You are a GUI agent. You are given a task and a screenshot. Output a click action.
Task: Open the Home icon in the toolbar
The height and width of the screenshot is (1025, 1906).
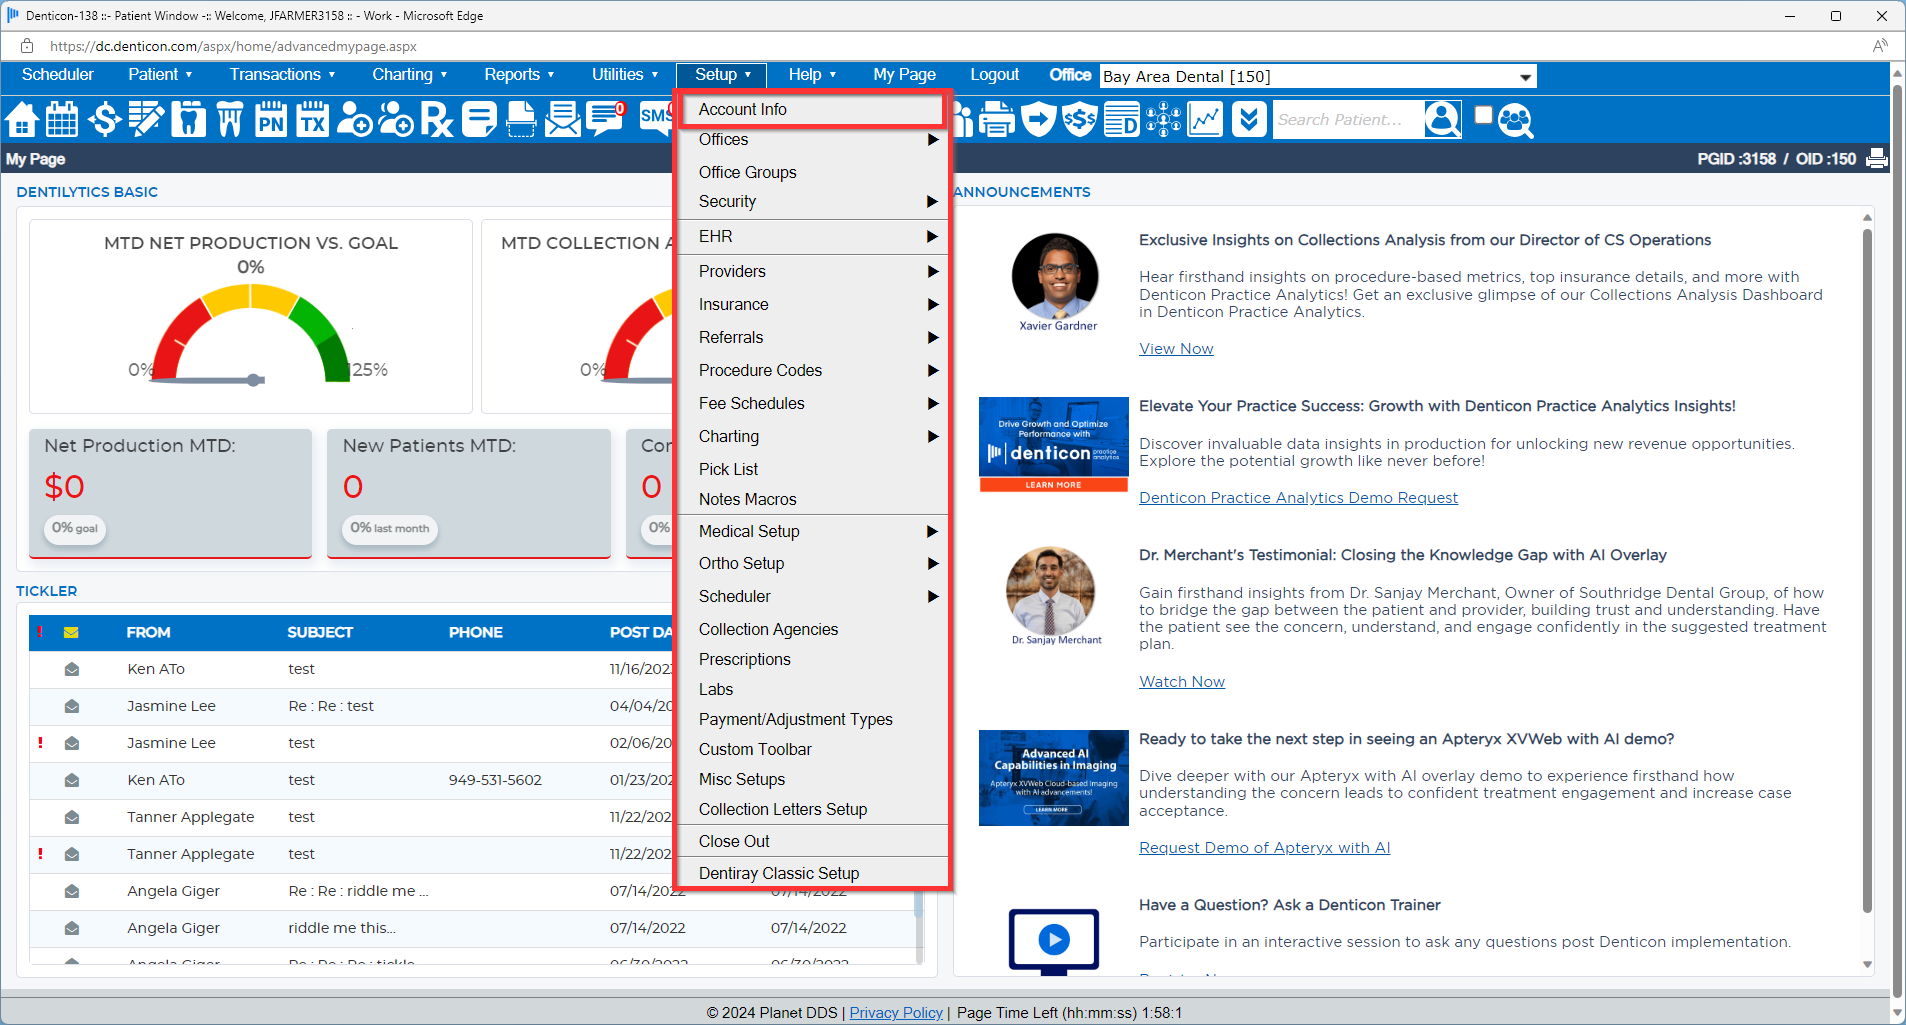click(x=22, y=120)
